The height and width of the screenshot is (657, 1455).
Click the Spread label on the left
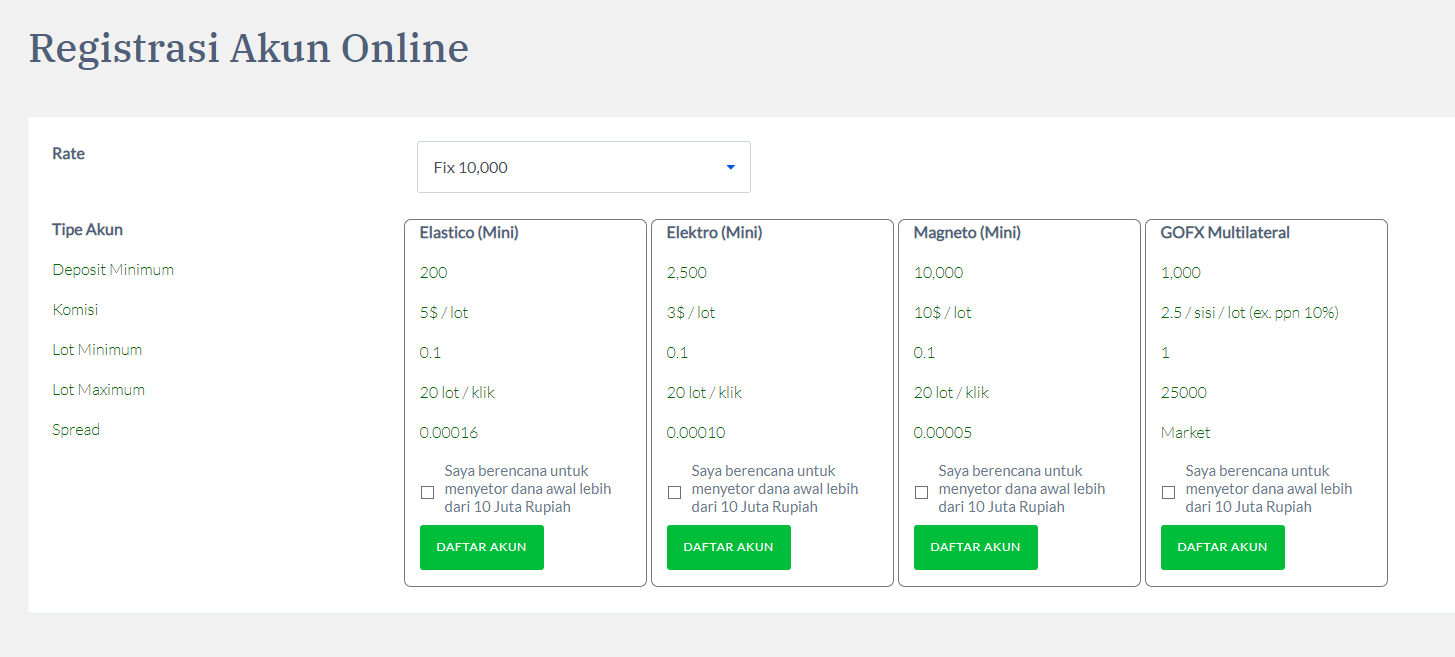(x=75, y=429)
